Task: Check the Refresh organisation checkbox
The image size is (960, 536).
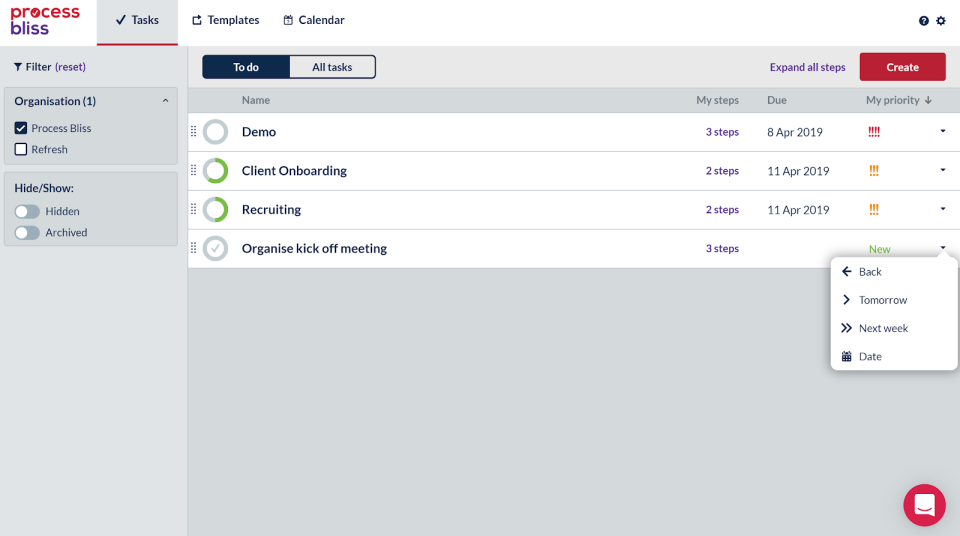Action: 21,149
